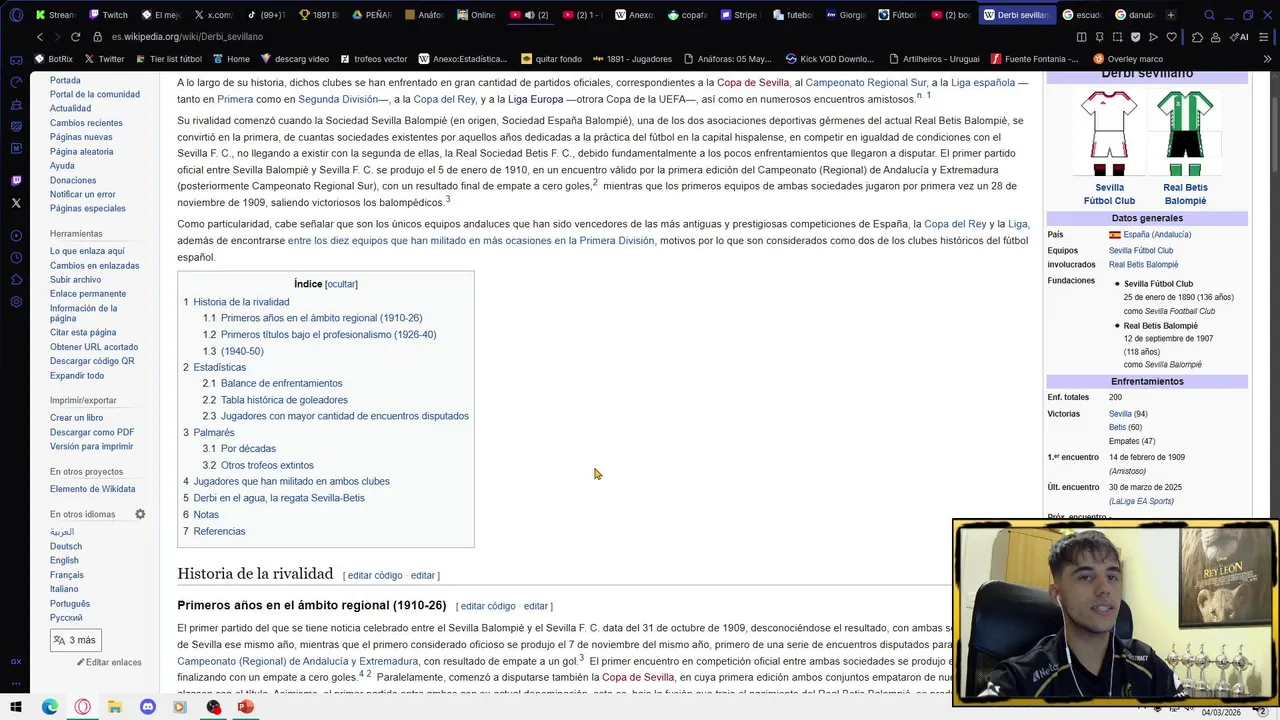Viewport: 1280px width, 720px height.
Task: Open X (Twitter) panel in Opera sidebar
Action: [16, 203]
